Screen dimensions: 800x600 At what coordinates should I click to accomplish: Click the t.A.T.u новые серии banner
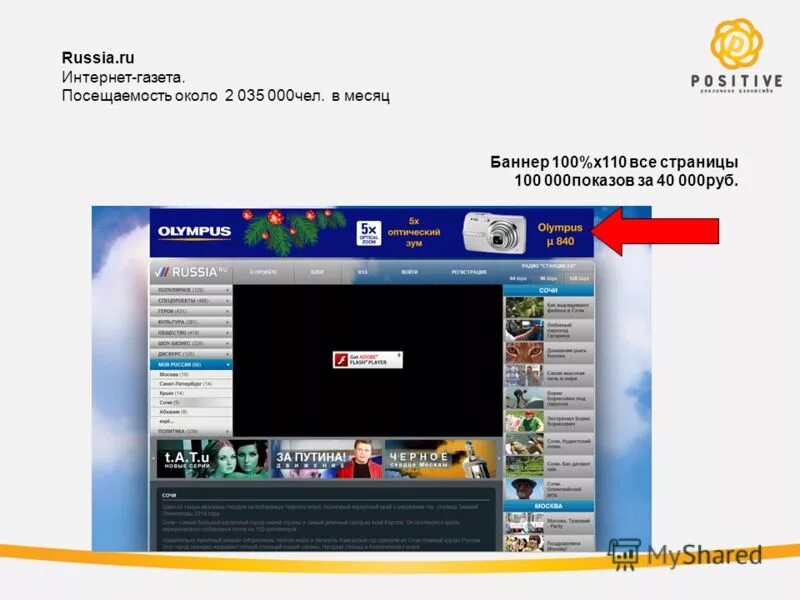[x=212, y=459]
